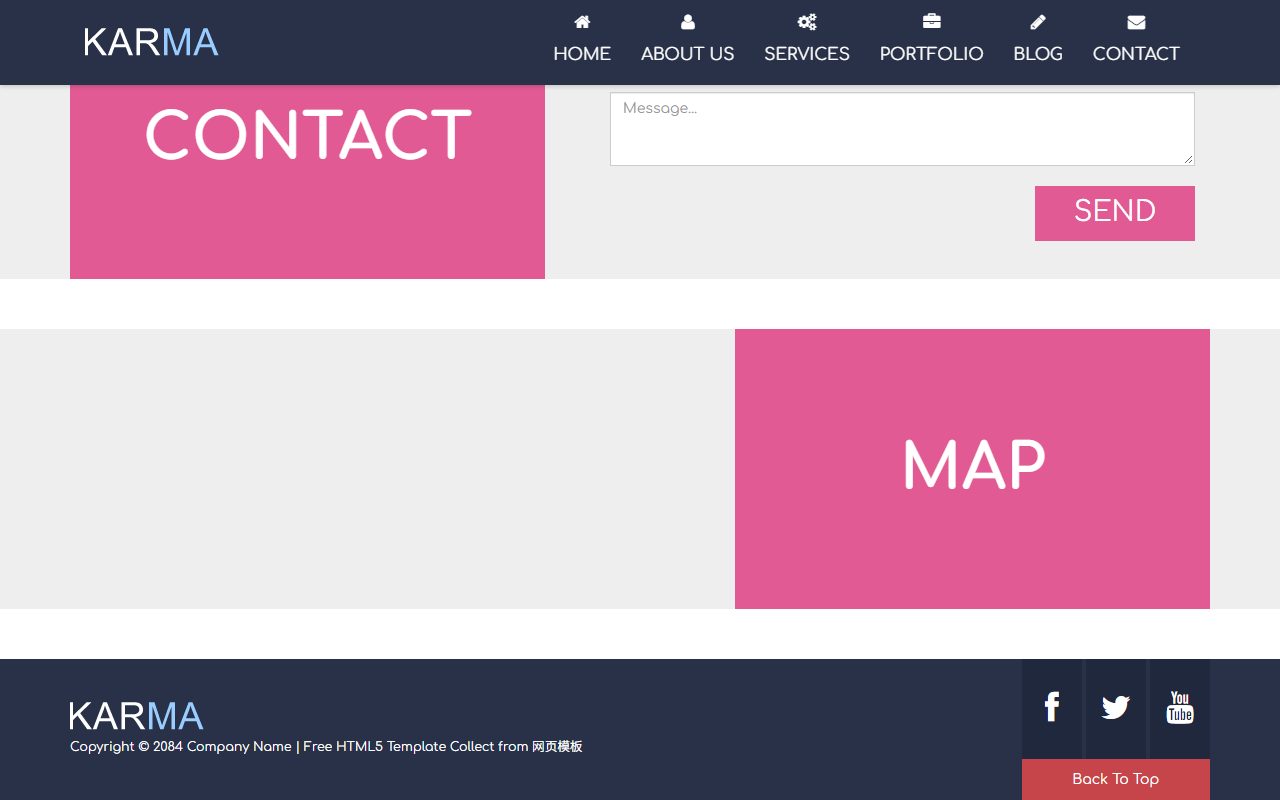Click the person icon above ABOUT US
Screen dimensions: 1280x800
(688, 22)
